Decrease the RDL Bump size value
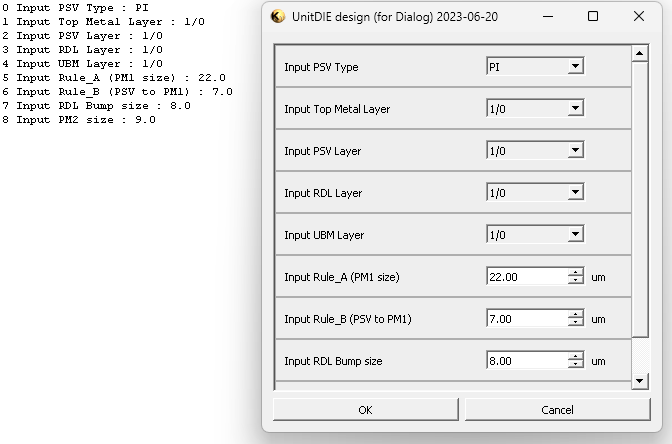Image resolution: width=672 pixels, height=444 pixels. tap(575, 365)
